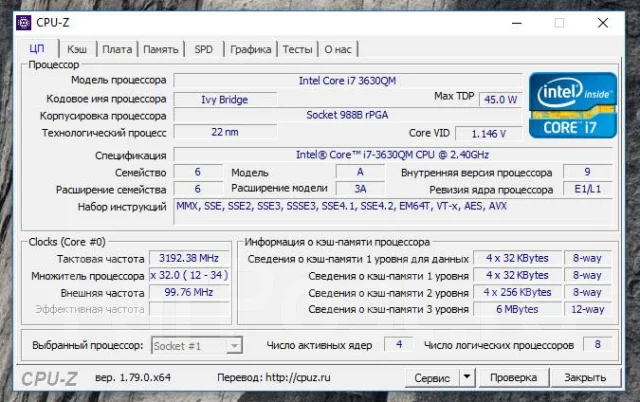The image size is (640, 402).
Task: Click the translation link http://cpuz.ru
Action: click(x=298, y=377)
